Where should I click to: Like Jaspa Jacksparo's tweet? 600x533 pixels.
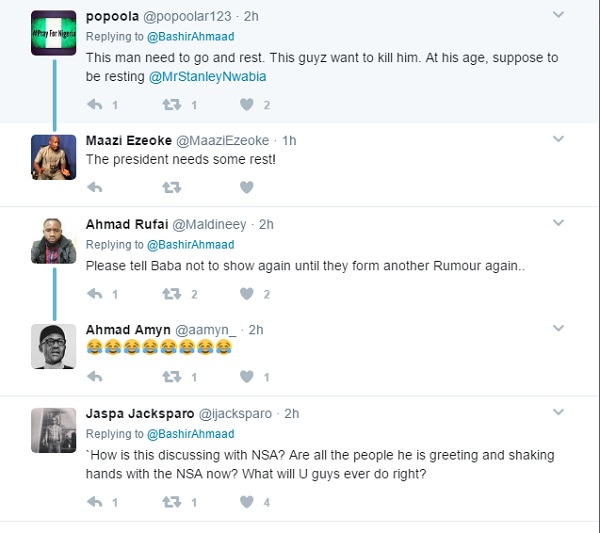click(x=246, y=502)
